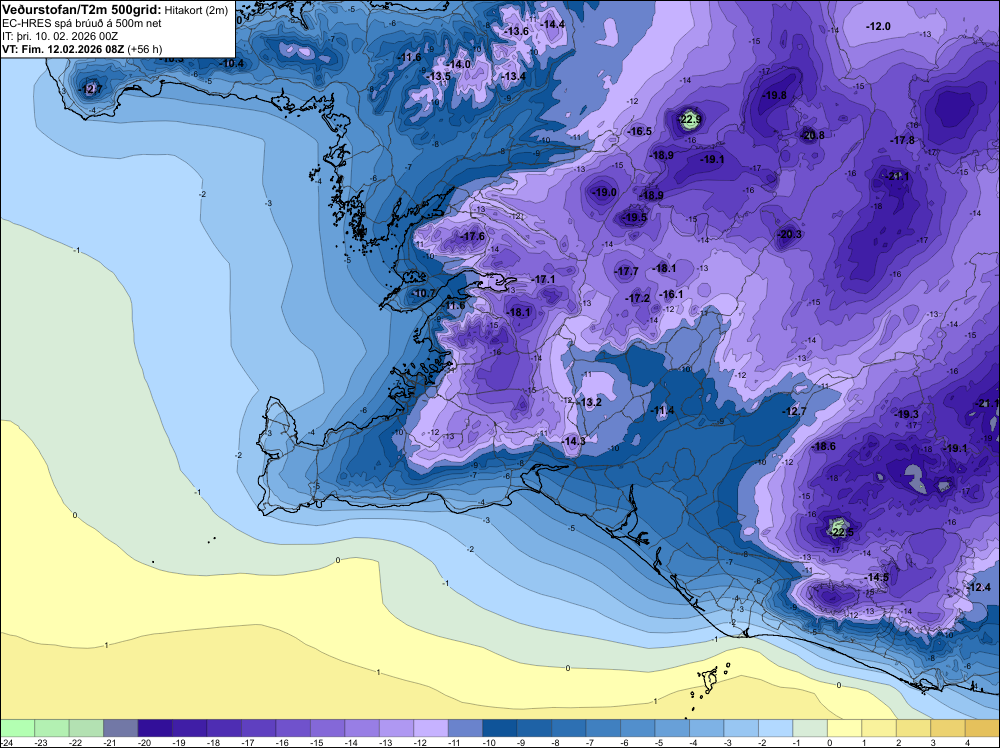1000x748 pixels.
Task: Click the valid time 'VT: Fim. 12.02.2026 08Z'
Action: coord(64,49)
